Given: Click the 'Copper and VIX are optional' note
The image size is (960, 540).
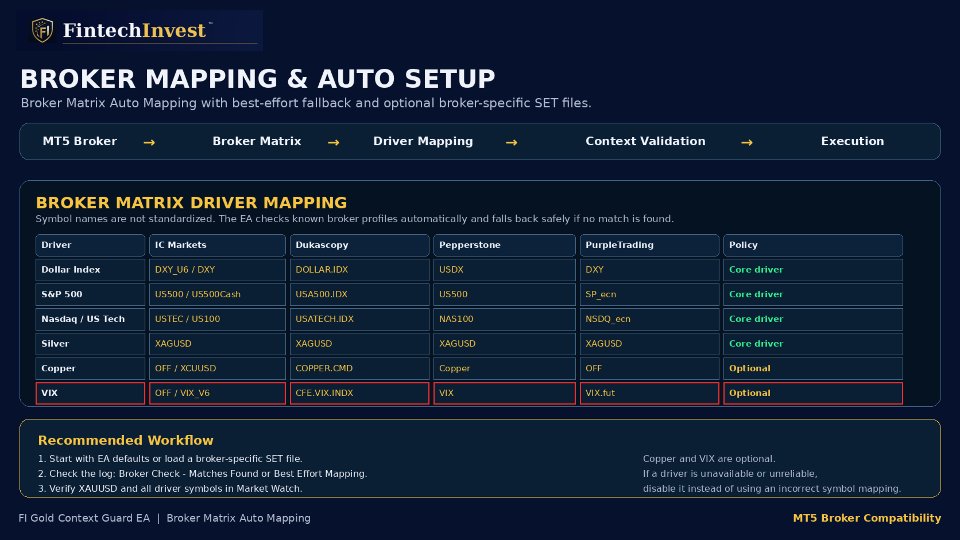Looking at the screenshot, I should point(709,459).
